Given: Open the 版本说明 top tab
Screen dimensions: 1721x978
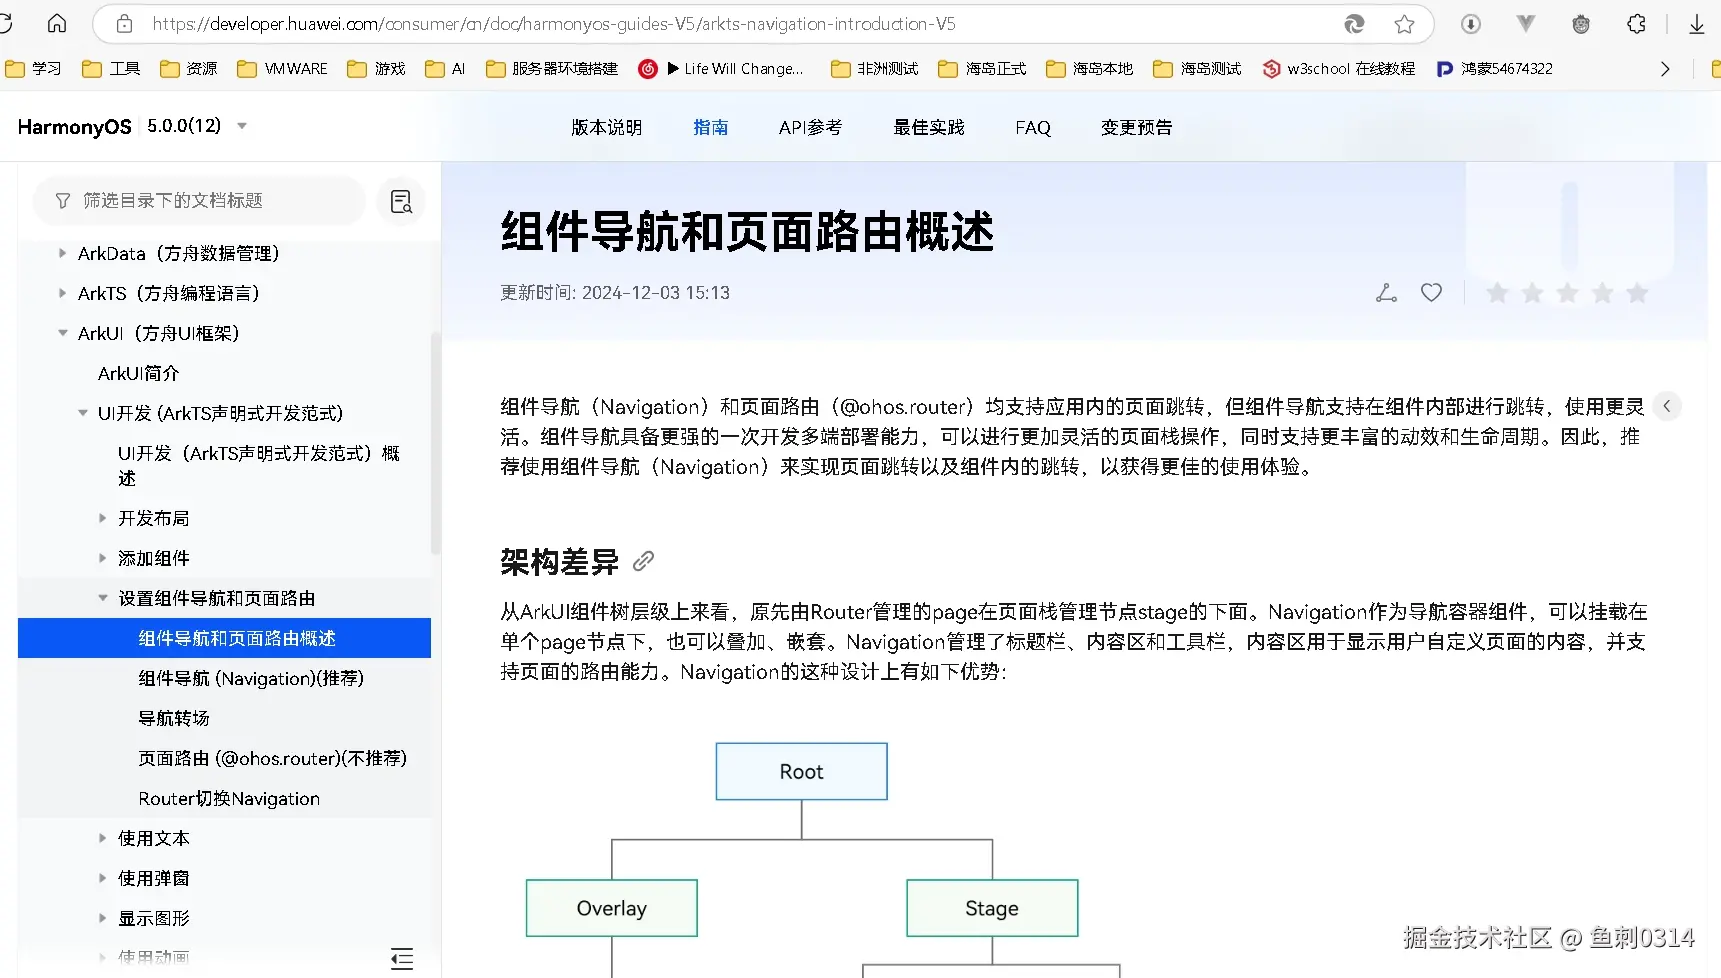Looking at the screenshot, I should (606, 127).
